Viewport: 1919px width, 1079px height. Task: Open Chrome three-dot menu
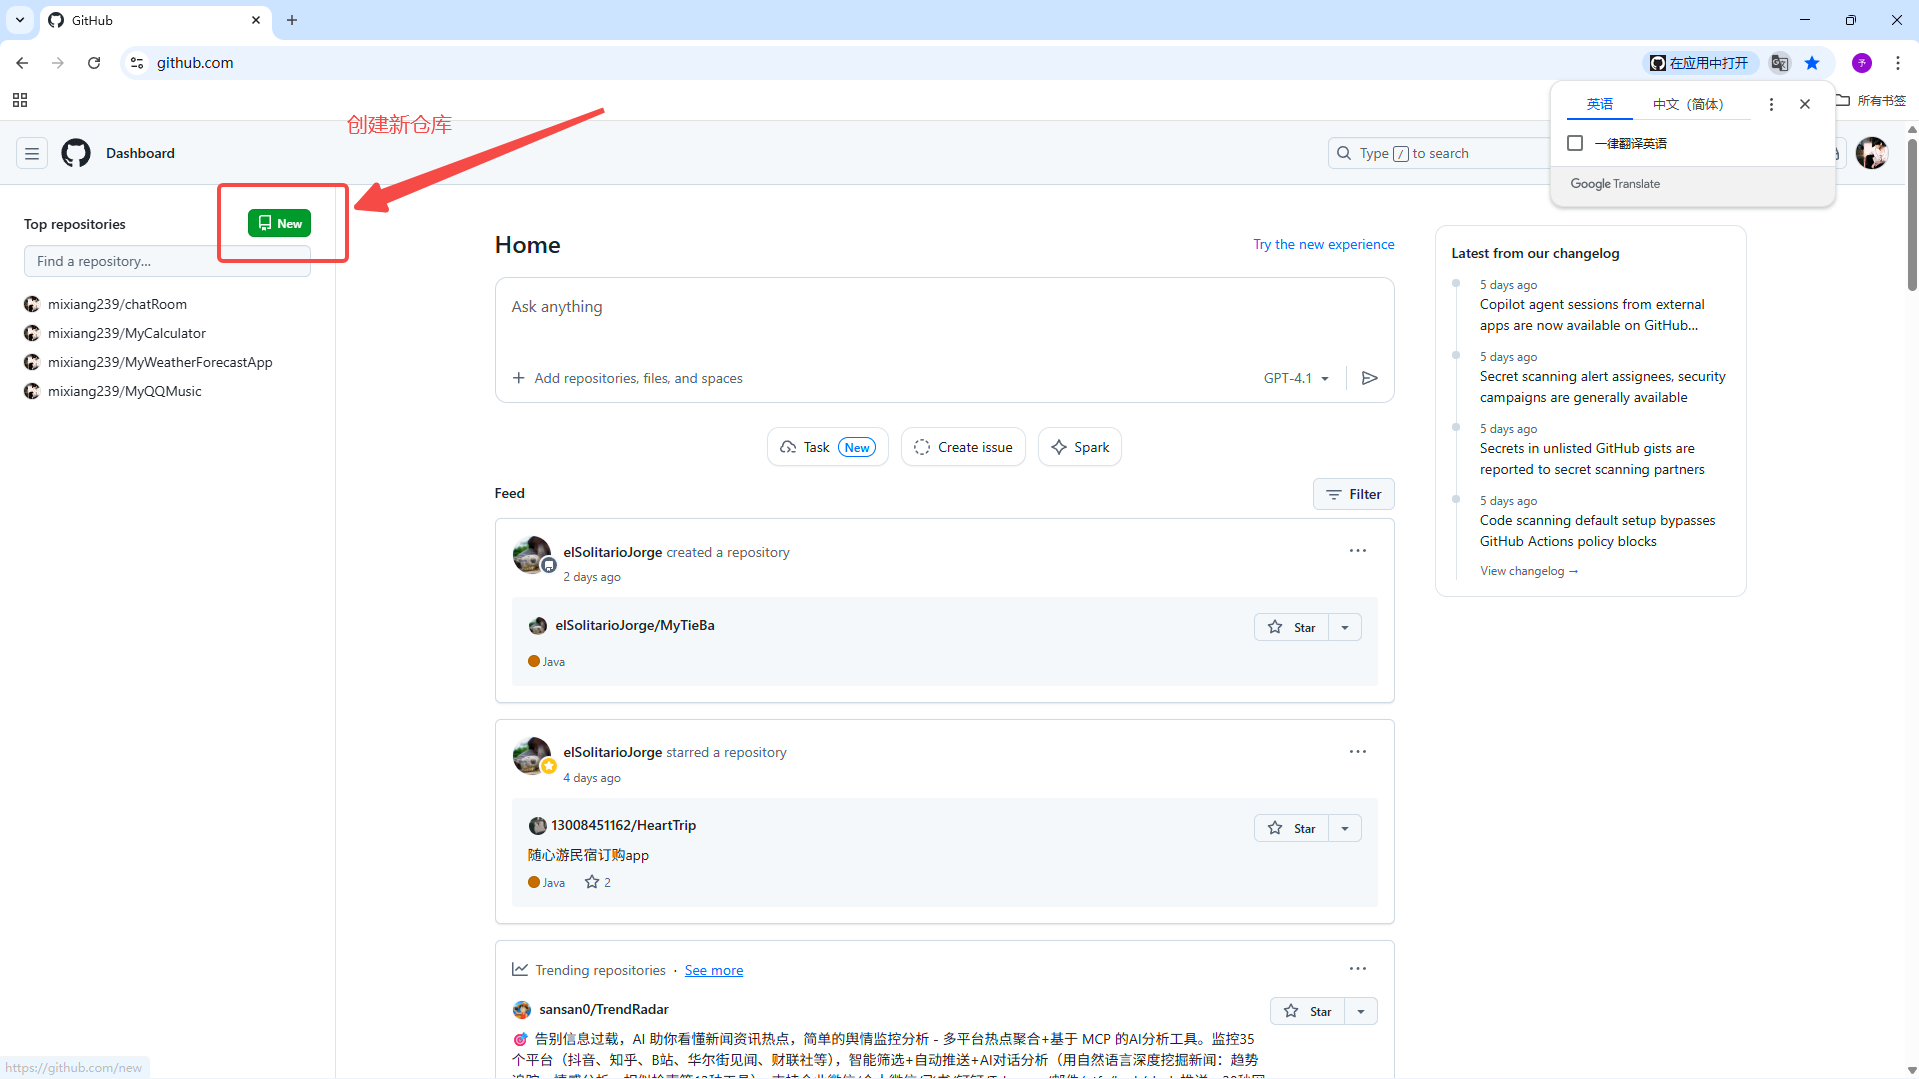click(1897, 63)
